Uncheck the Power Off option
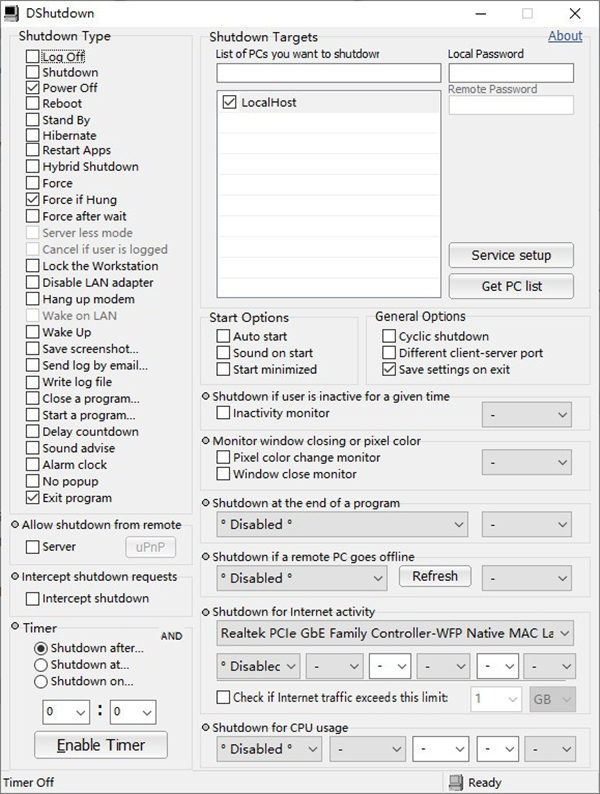 [x=33, y=88]
